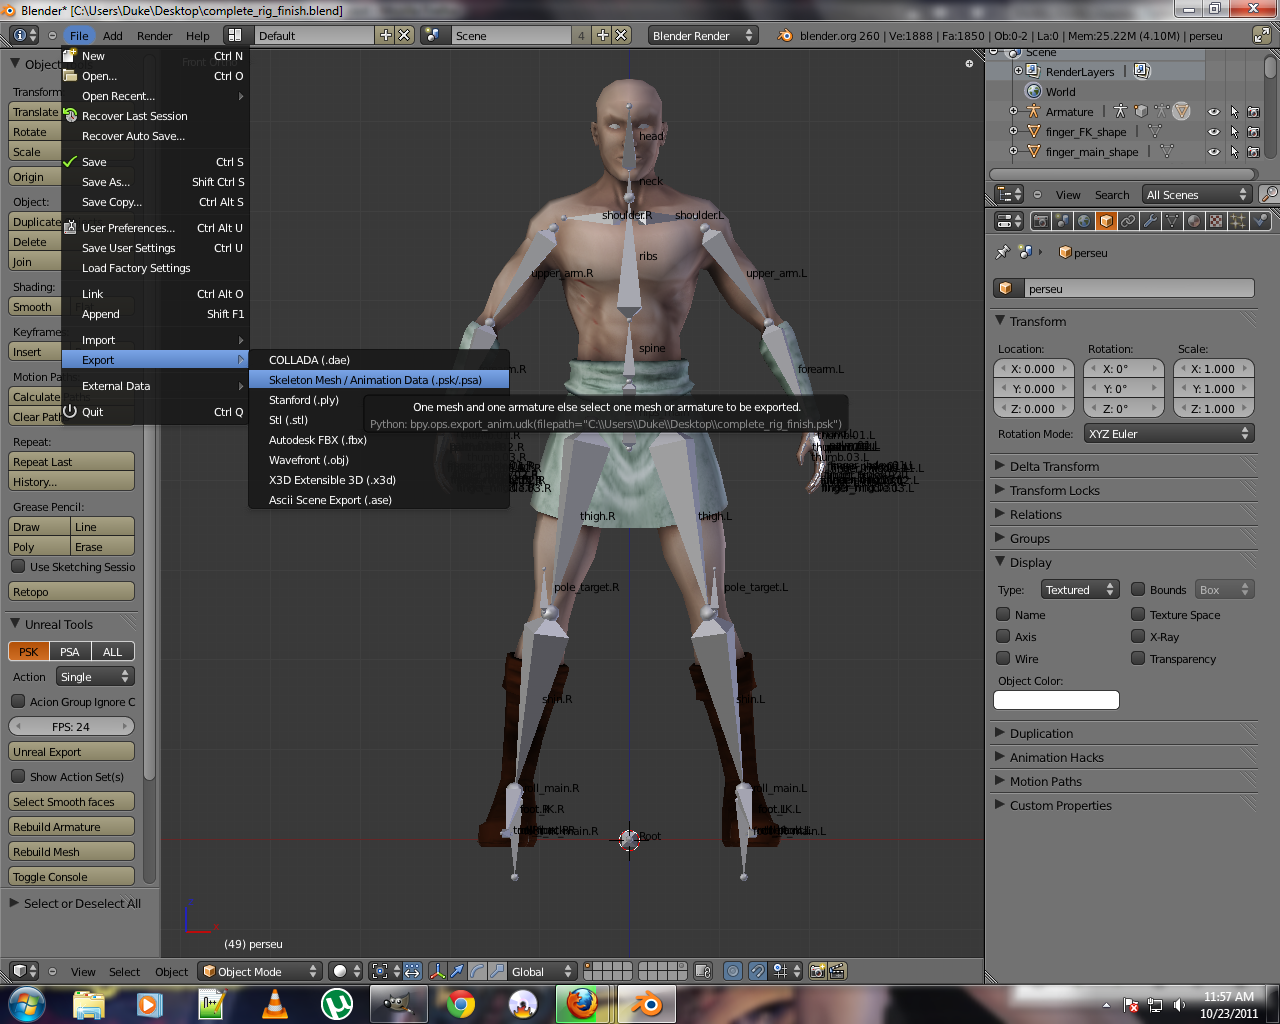Screen dimensions: 1280x1024
Task: Expand the Armature tree node
Action: pyautogui.click(x=1013, y=111)
